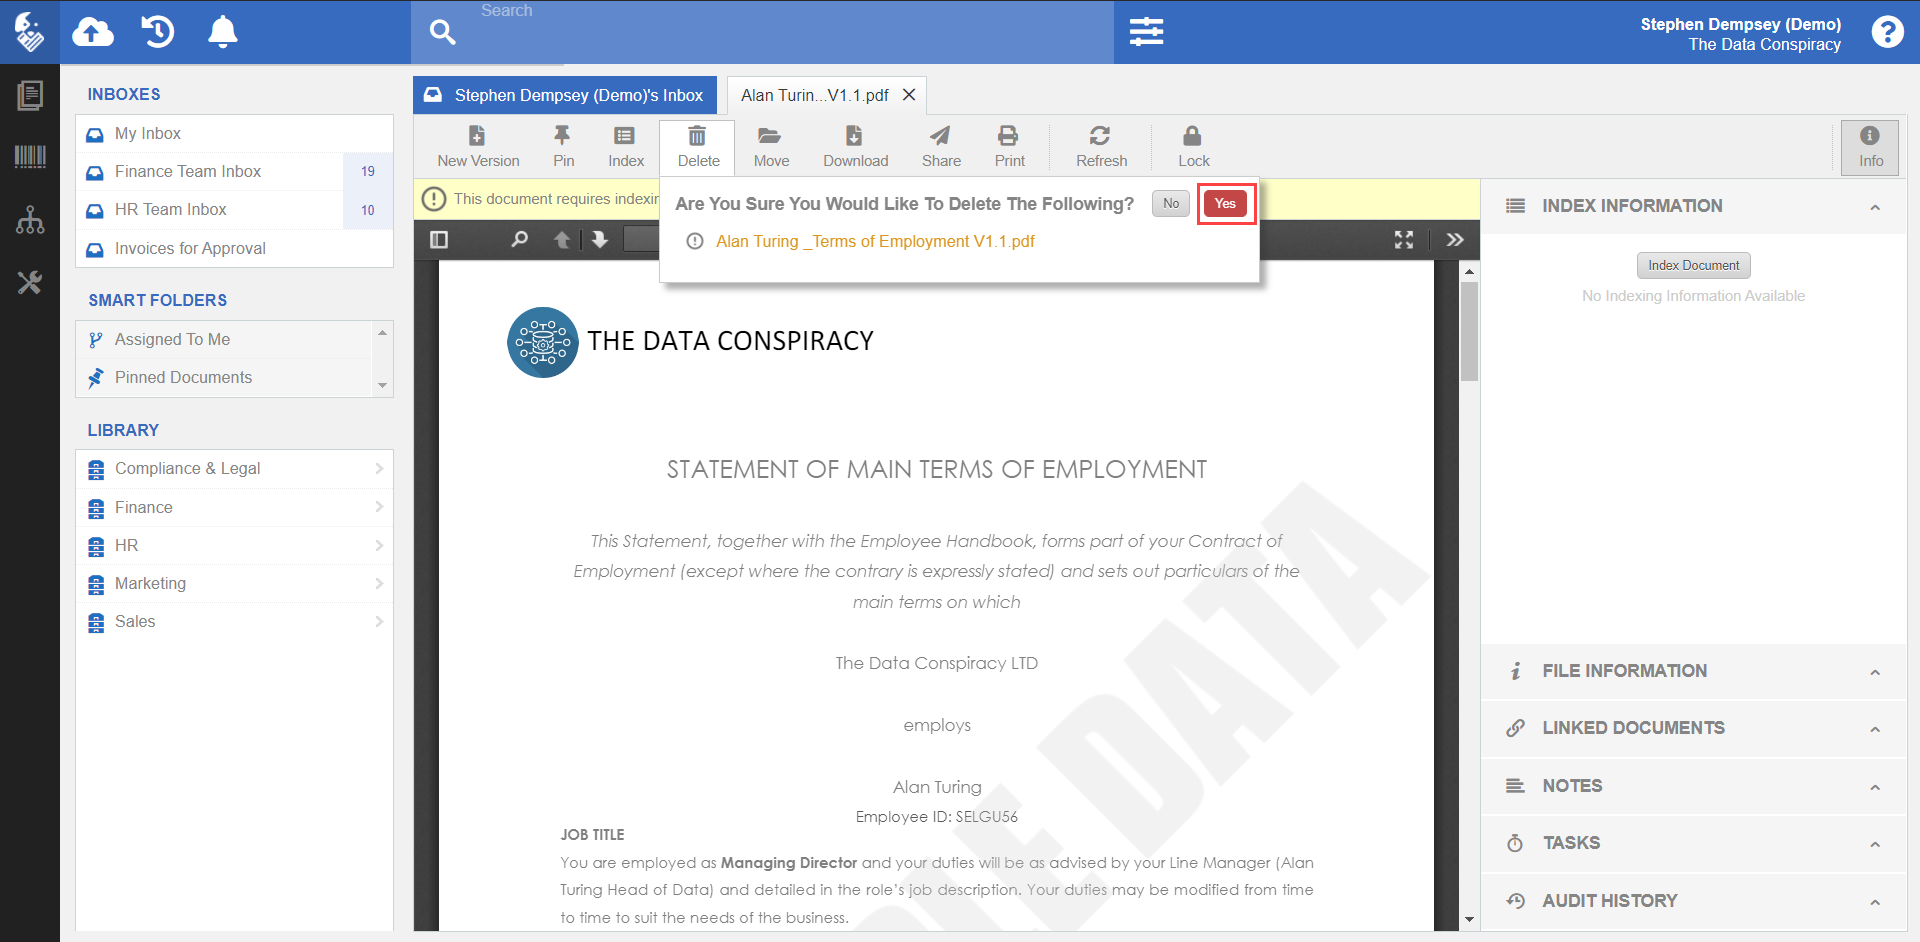Image resolution: width=1920 pixels, height=942 pixels.
Task: Close the Alan Turin...V1.1.pdf tab
Action: (909, 95)
